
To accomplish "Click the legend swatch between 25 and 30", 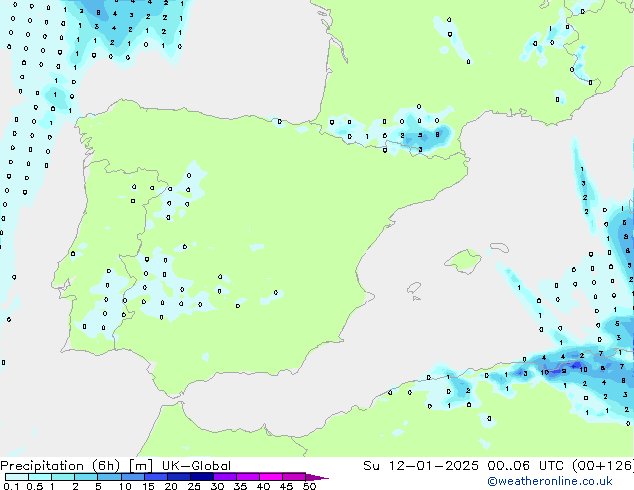I will (x=201, y=477).
